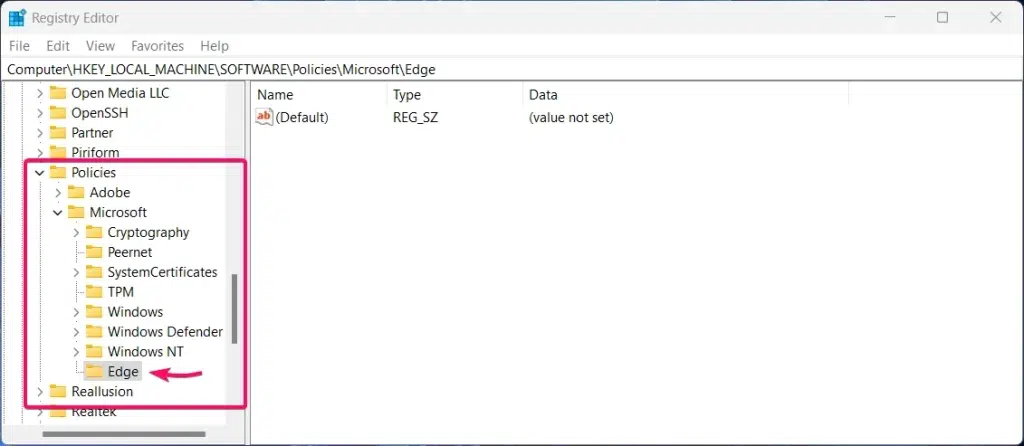This screenshot has width=1024, height=446.
Task: Open the Favorites menu
Action: tap(157, 46)
